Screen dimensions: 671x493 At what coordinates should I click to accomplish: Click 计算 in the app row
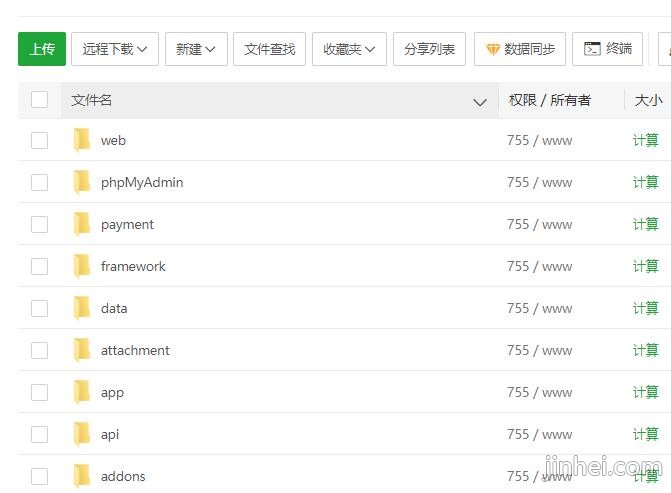(645, 392)
